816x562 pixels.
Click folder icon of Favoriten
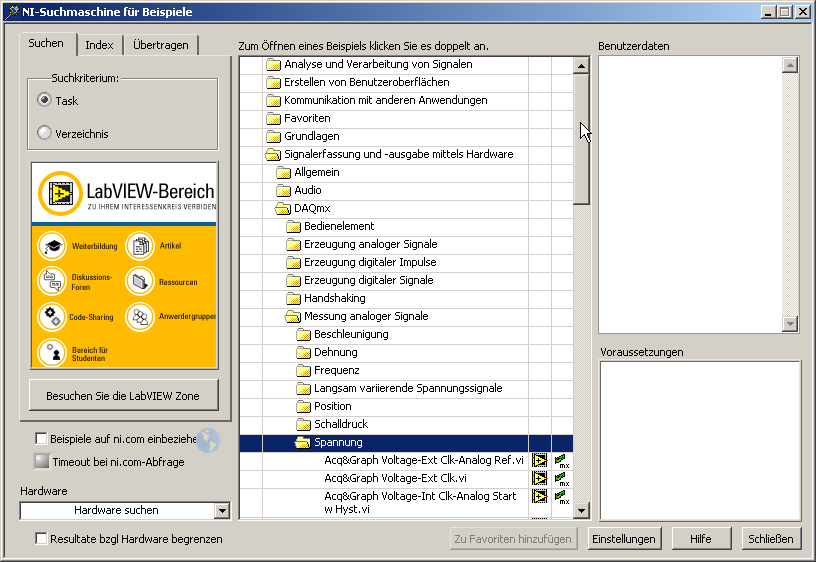tap(273, 119)
